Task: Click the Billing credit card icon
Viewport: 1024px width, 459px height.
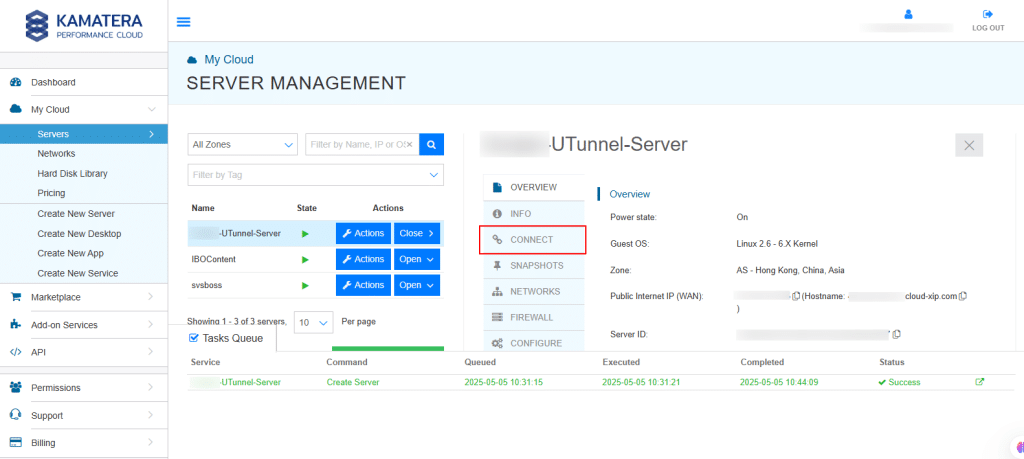Action: coord(16,443)
